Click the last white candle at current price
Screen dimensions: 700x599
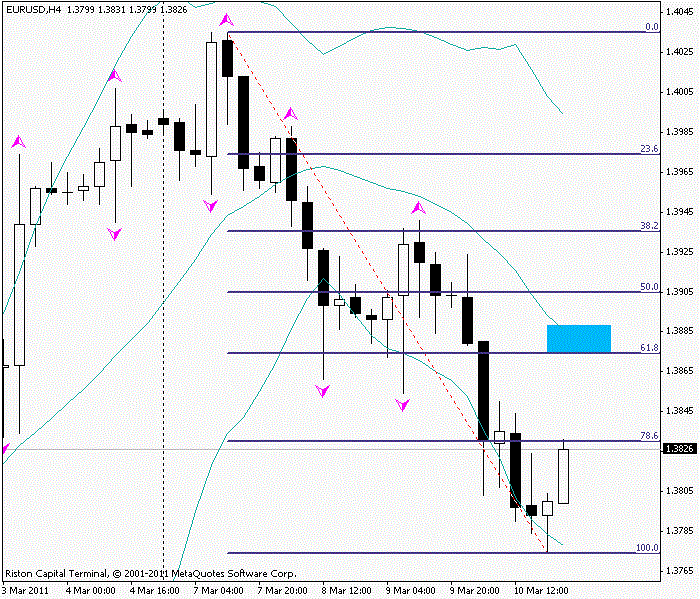pos(563,476)
